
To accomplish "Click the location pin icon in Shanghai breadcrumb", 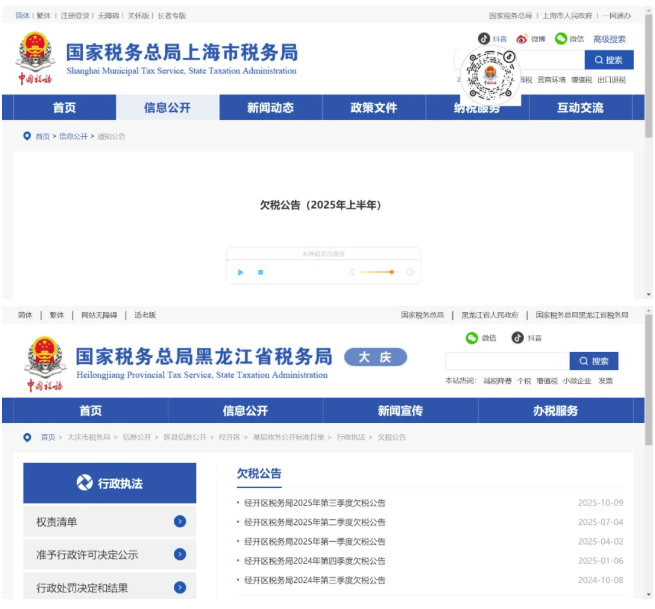I will (x=27, y=136).
